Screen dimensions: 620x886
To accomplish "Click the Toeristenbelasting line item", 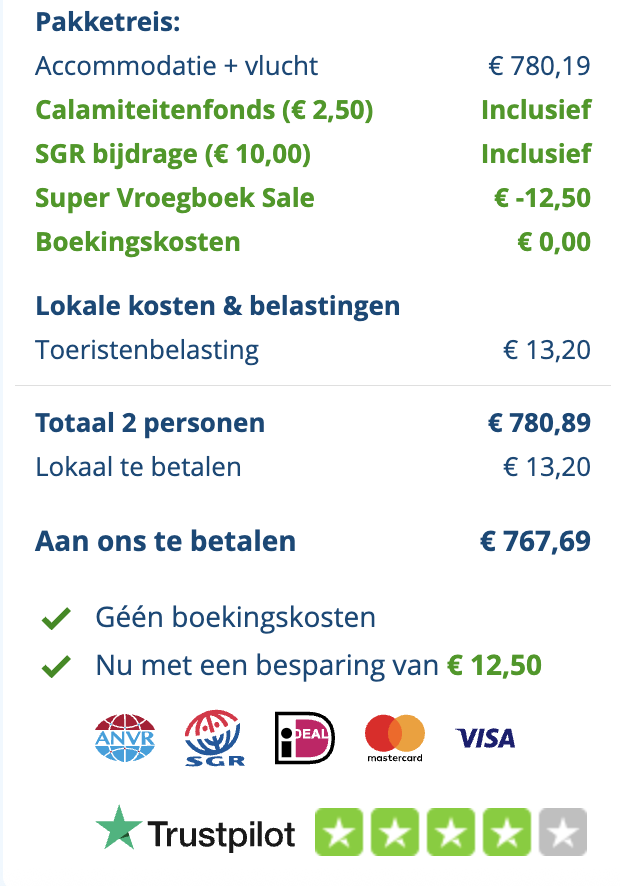I will pos(147,350).
